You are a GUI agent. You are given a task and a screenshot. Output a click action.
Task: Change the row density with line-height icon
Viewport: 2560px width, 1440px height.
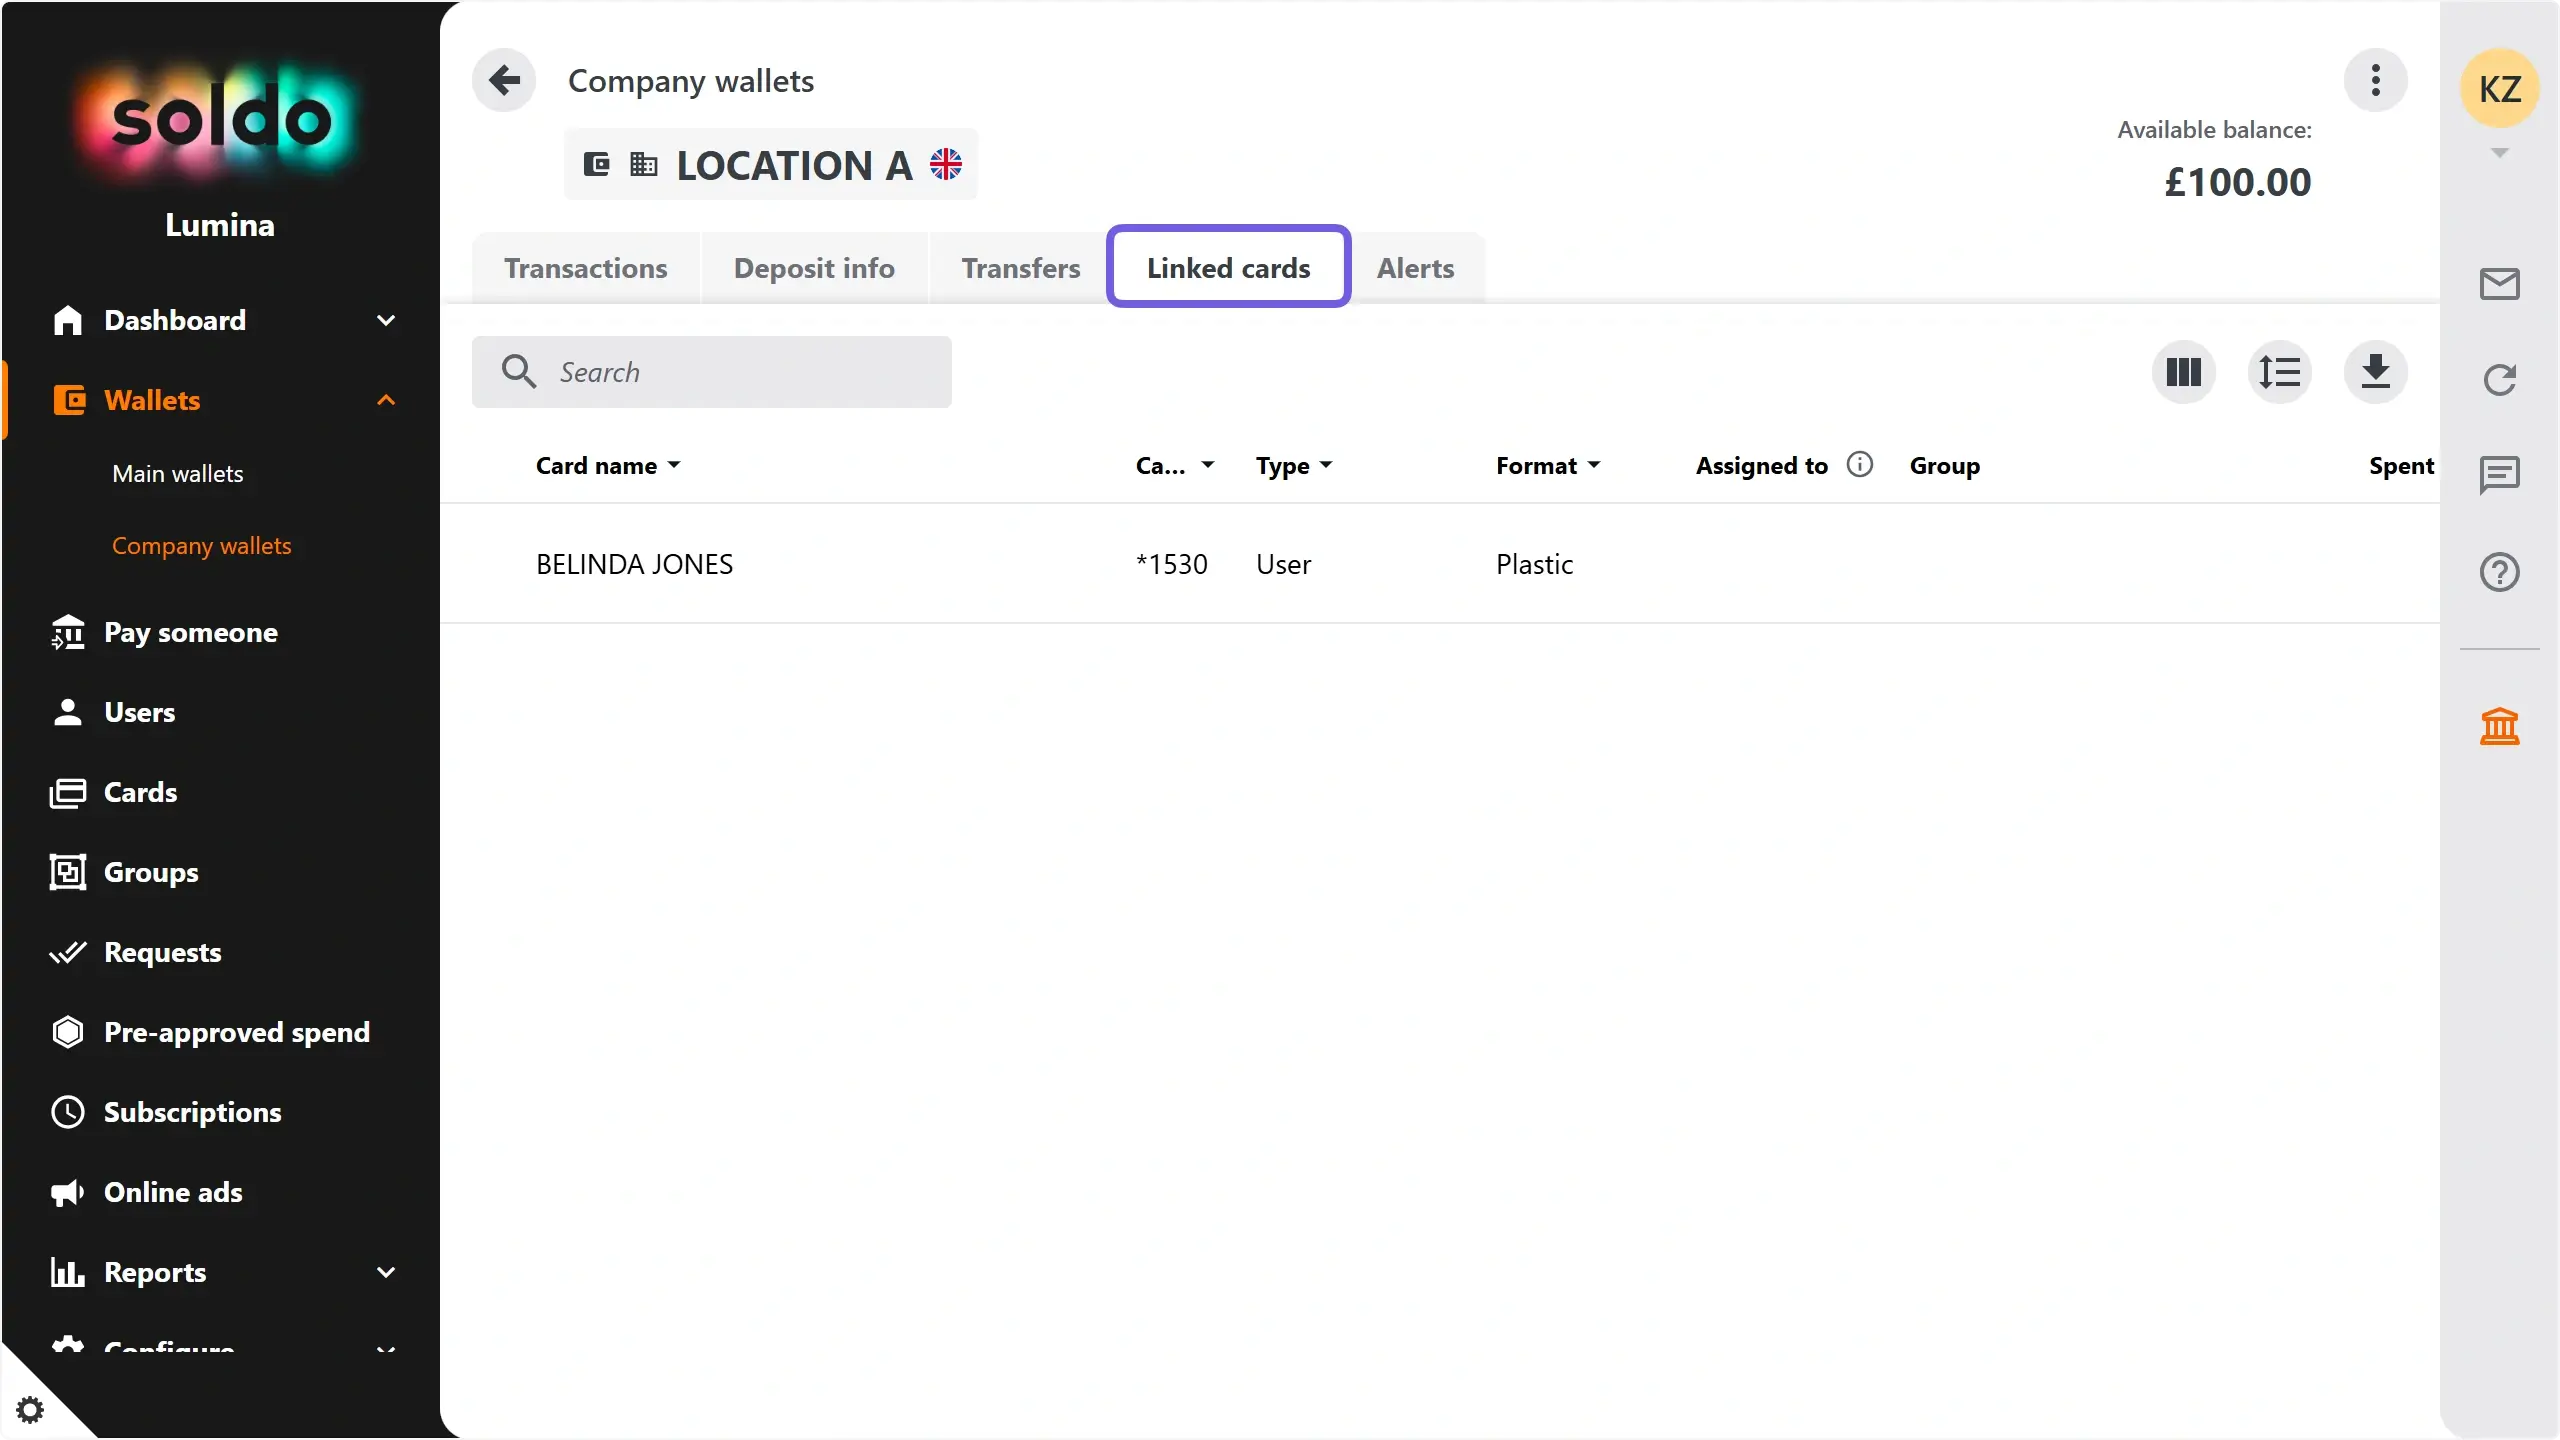2279,372
